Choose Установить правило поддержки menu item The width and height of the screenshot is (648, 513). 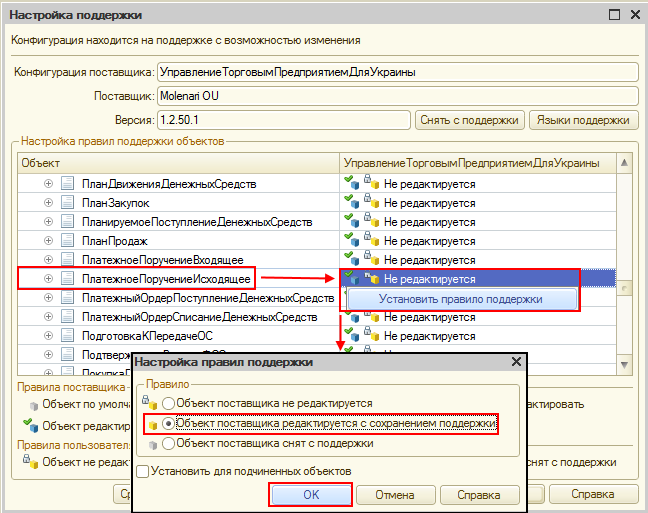[x=462, y=299]
